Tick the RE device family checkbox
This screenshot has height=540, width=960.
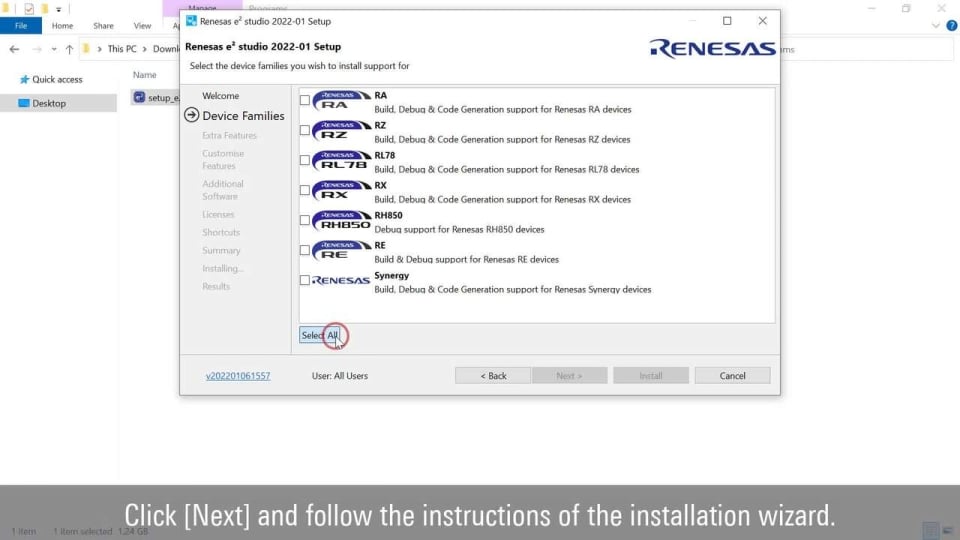304,250
